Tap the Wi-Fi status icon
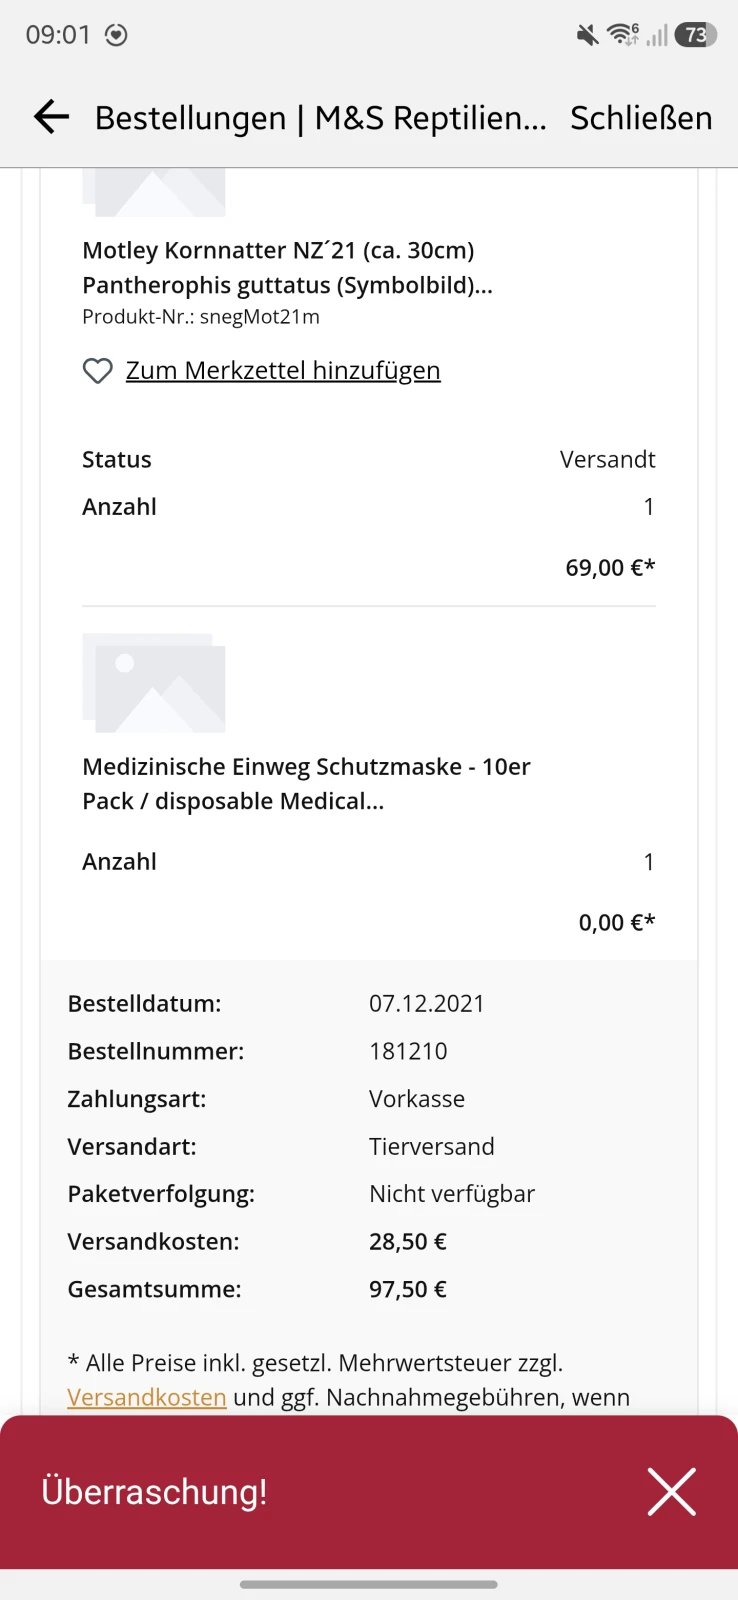Image resolution: width=738 pixels, height=1600 pixels. point(622,35)
